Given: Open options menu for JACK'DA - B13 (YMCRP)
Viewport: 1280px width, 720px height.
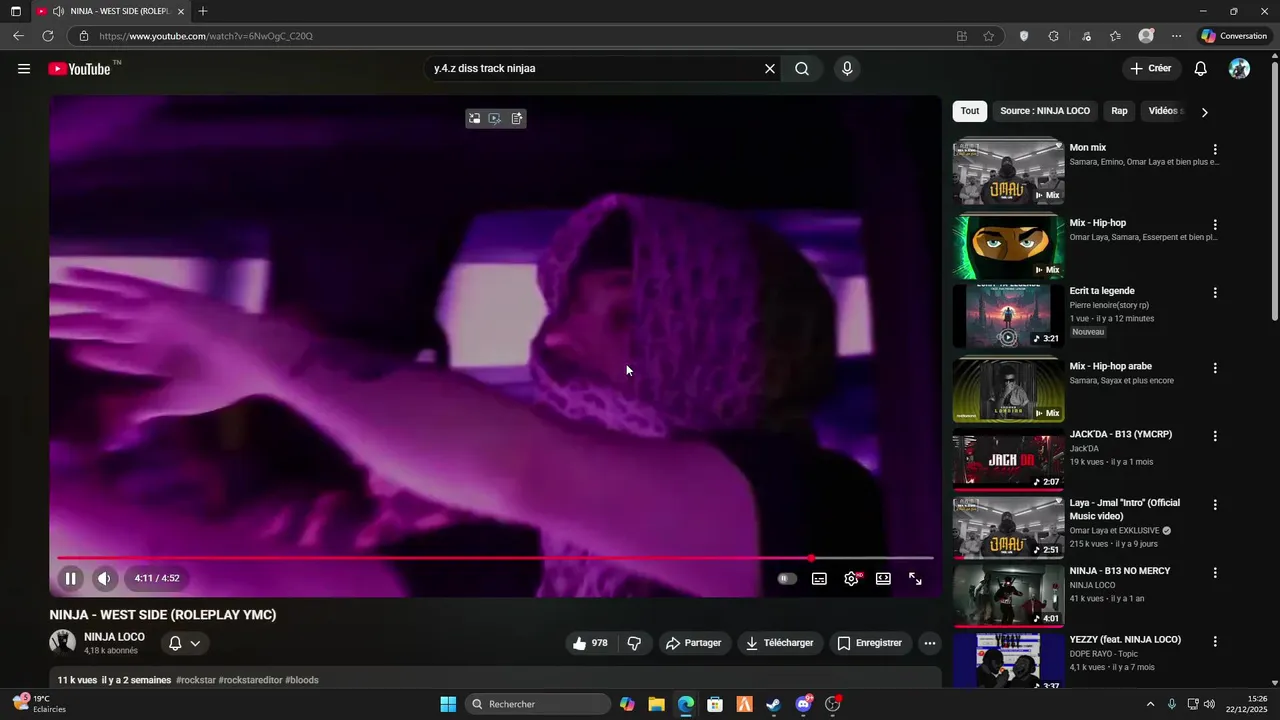Looking at the screenshot, I should click(x=1215, y=436).
